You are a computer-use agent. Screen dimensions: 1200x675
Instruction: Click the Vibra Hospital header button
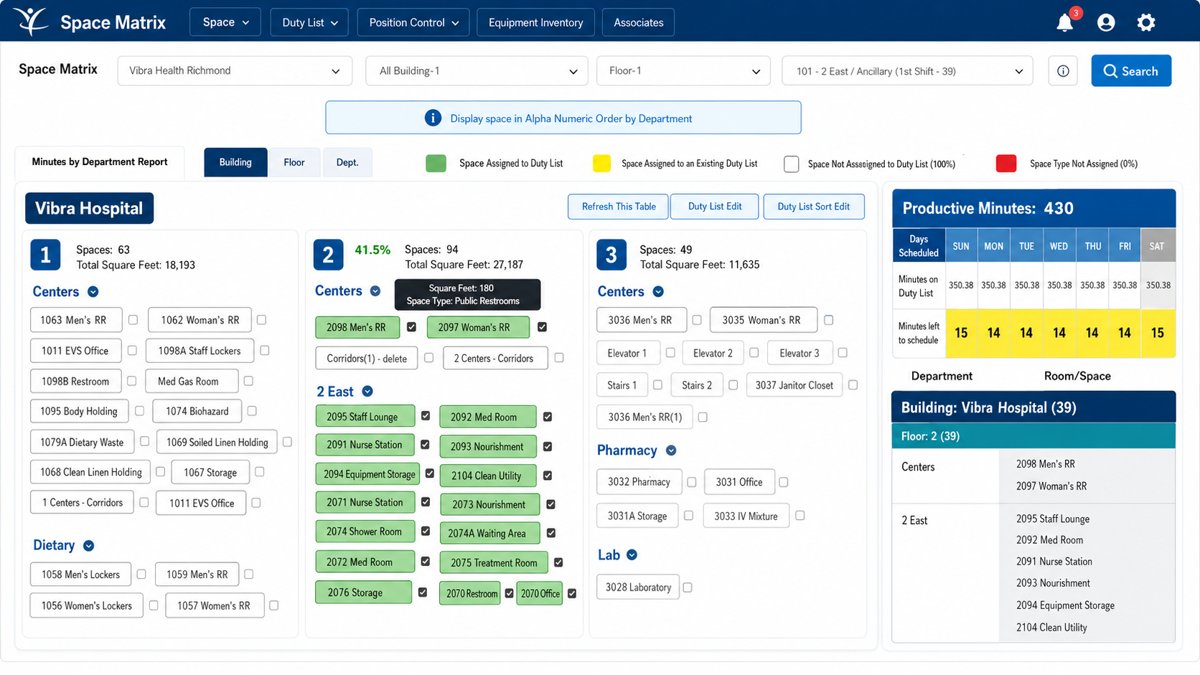pyautogui.click(x=89, y=208)
